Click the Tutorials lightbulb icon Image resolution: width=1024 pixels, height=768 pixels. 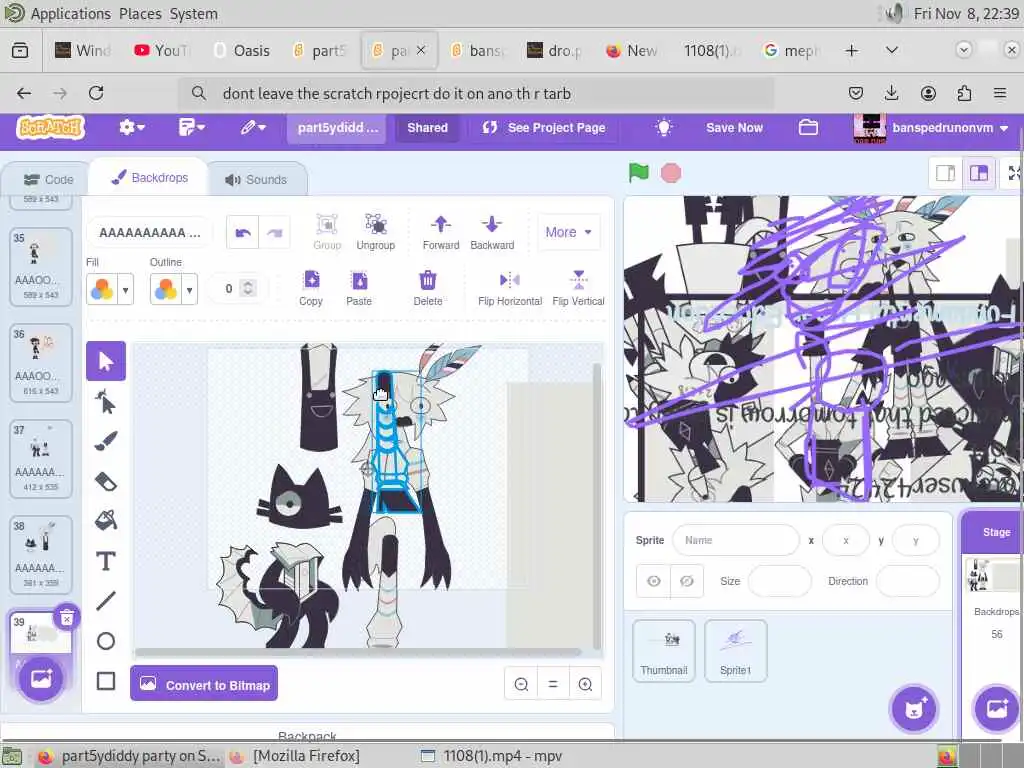664,127
